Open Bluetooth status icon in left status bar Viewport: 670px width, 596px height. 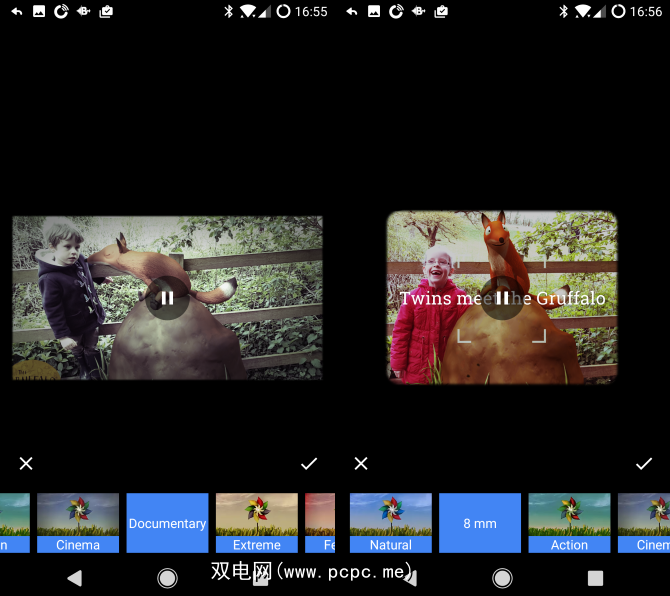pos(229,12)
